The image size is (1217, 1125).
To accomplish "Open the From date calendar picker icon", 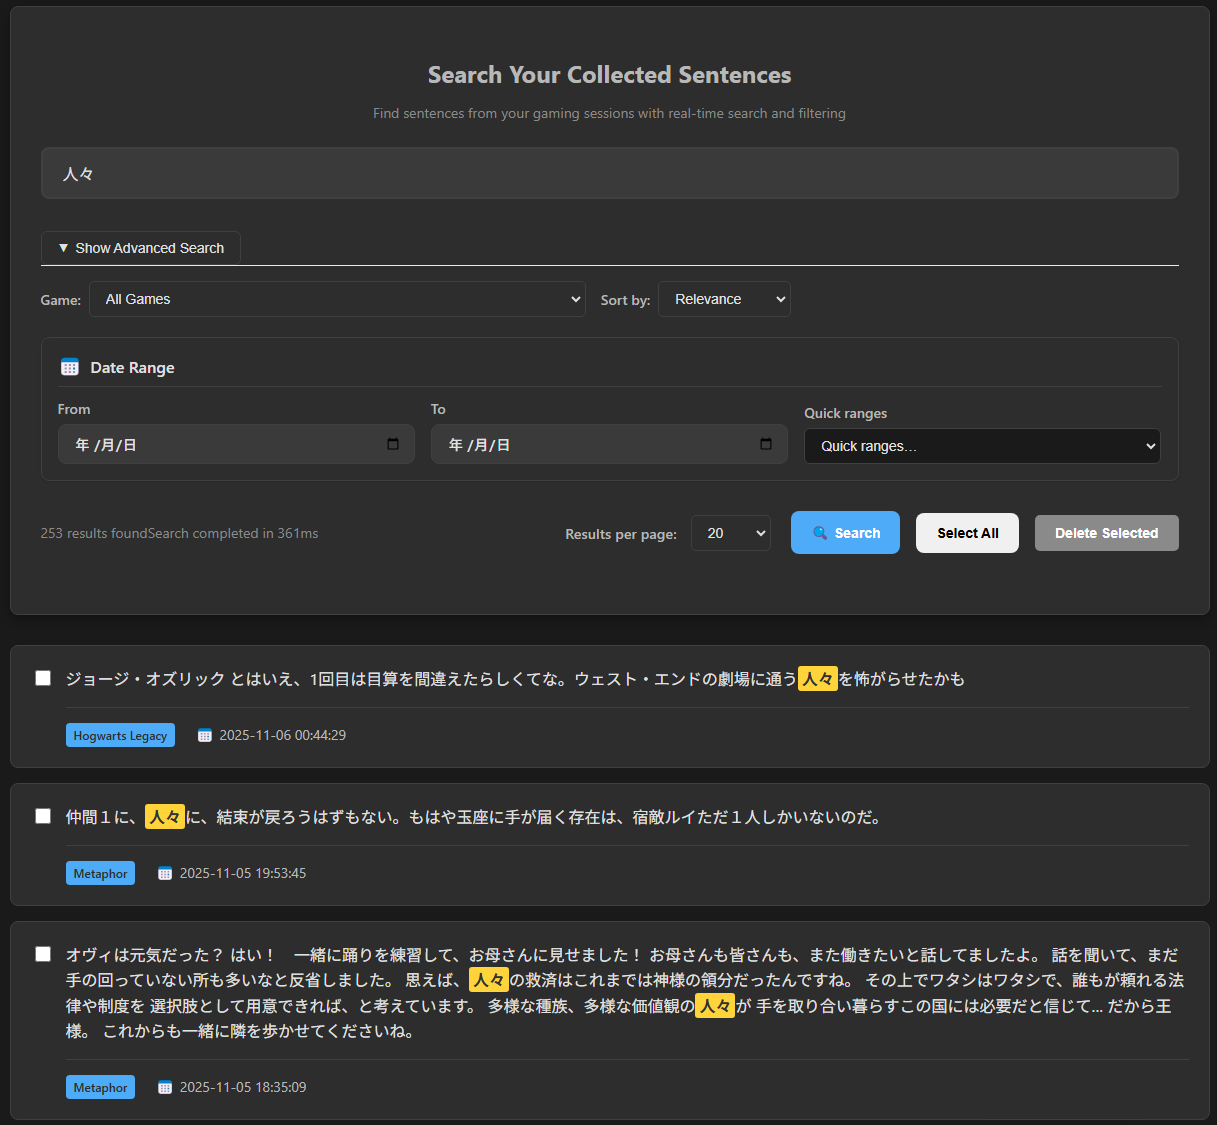I will coord(393,444).
